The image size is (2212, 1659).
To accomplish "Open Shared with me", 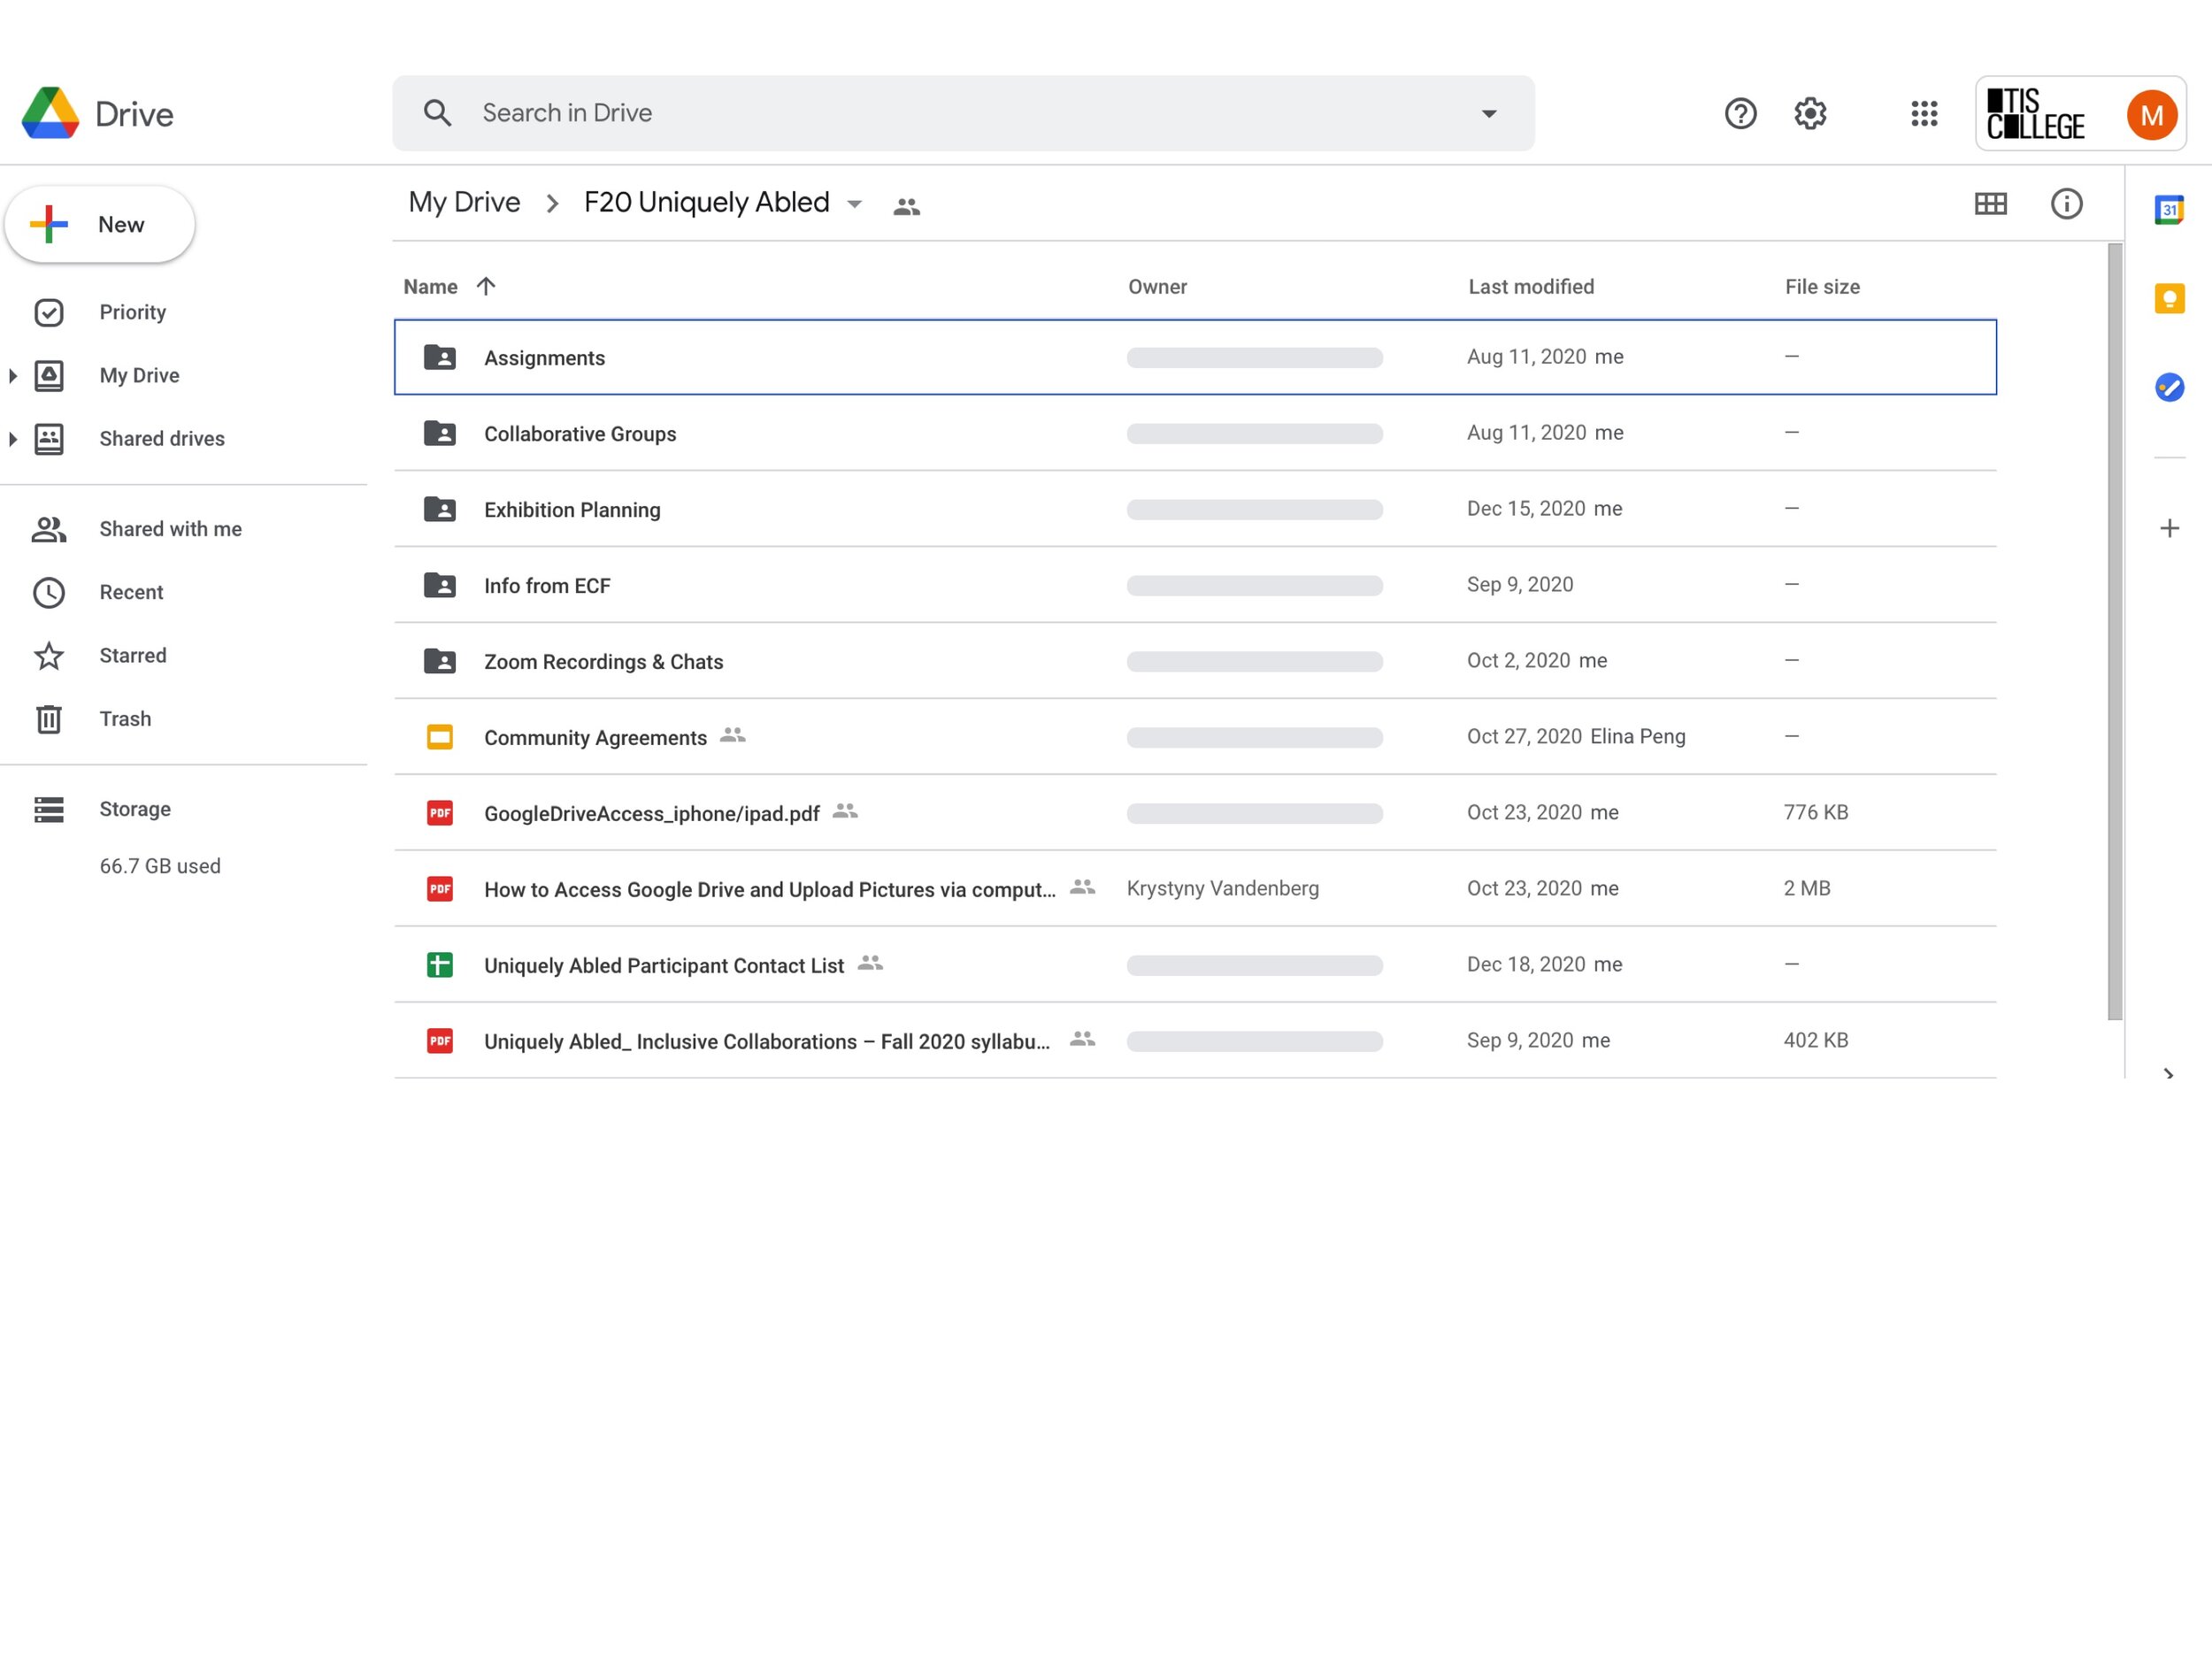I will tap(170, 528).
